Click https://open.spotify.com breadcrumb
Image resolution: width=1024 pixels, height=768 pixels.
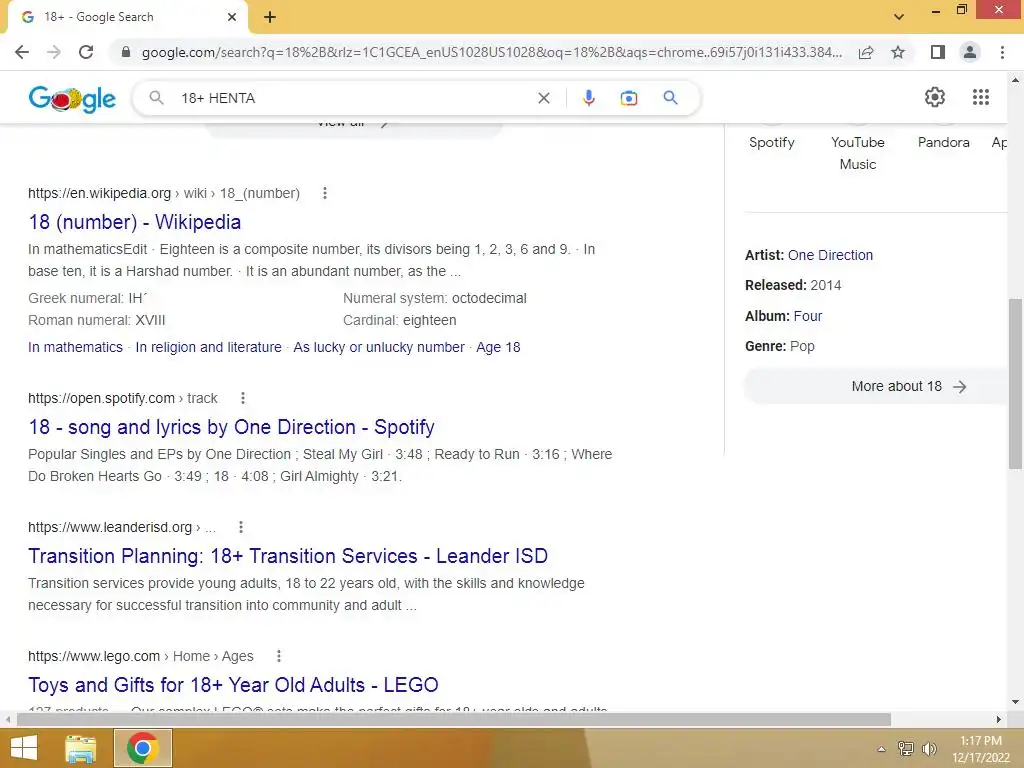pos(101,398)
